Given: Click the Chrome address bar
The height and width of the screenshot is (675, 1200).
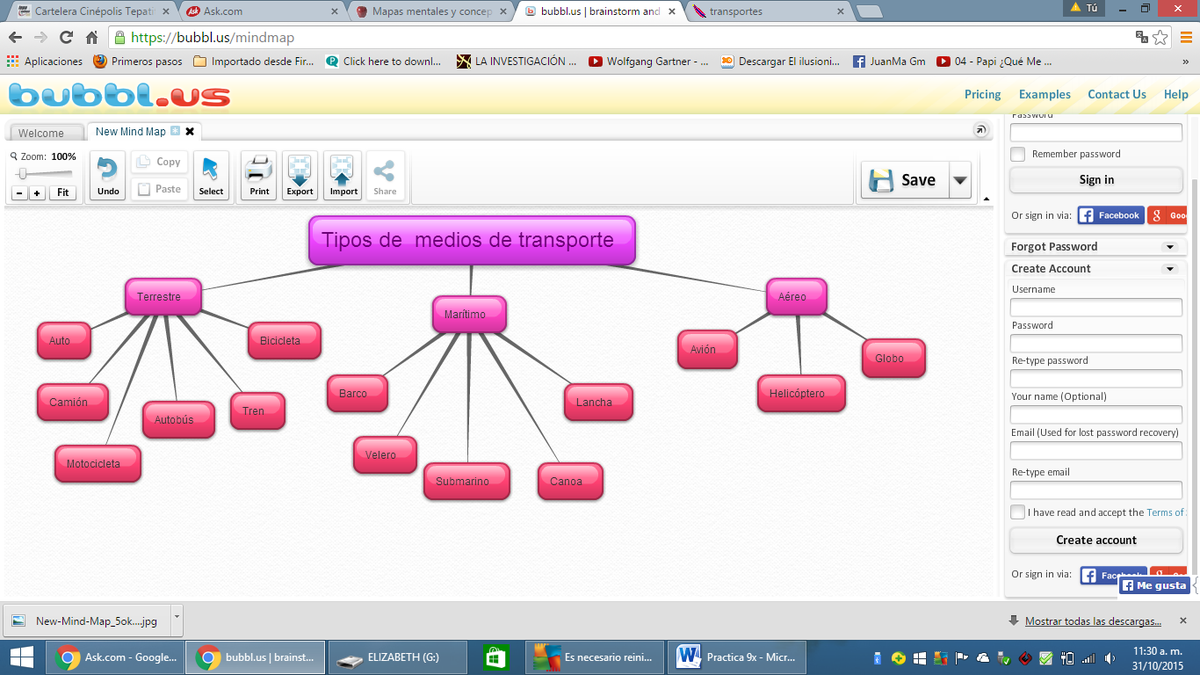Looking at the screenshot, I should (620, 37).
